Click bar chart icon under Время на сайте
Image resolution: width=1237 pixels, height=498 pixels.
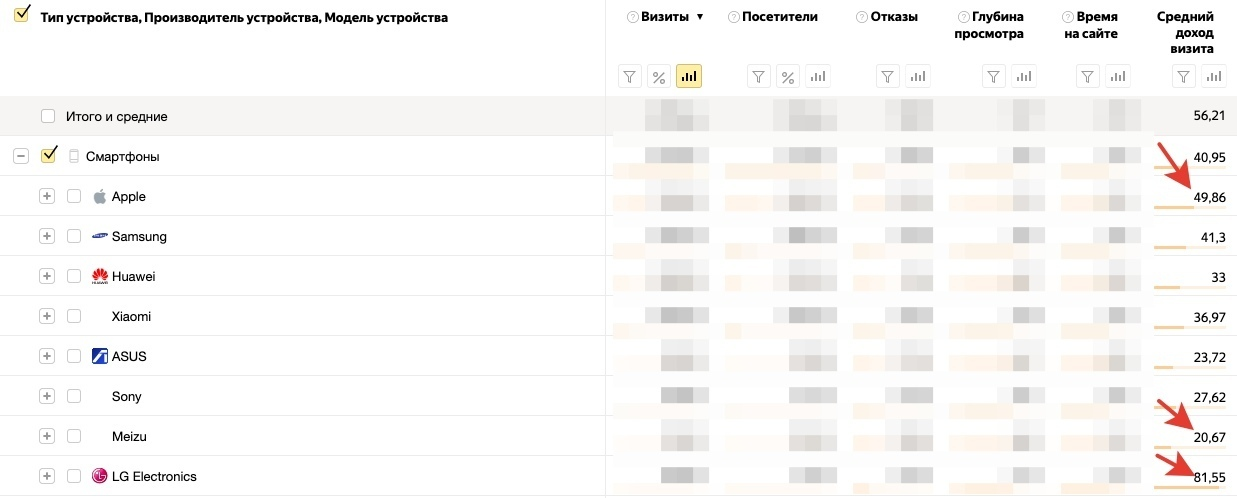click(1118, 76)
